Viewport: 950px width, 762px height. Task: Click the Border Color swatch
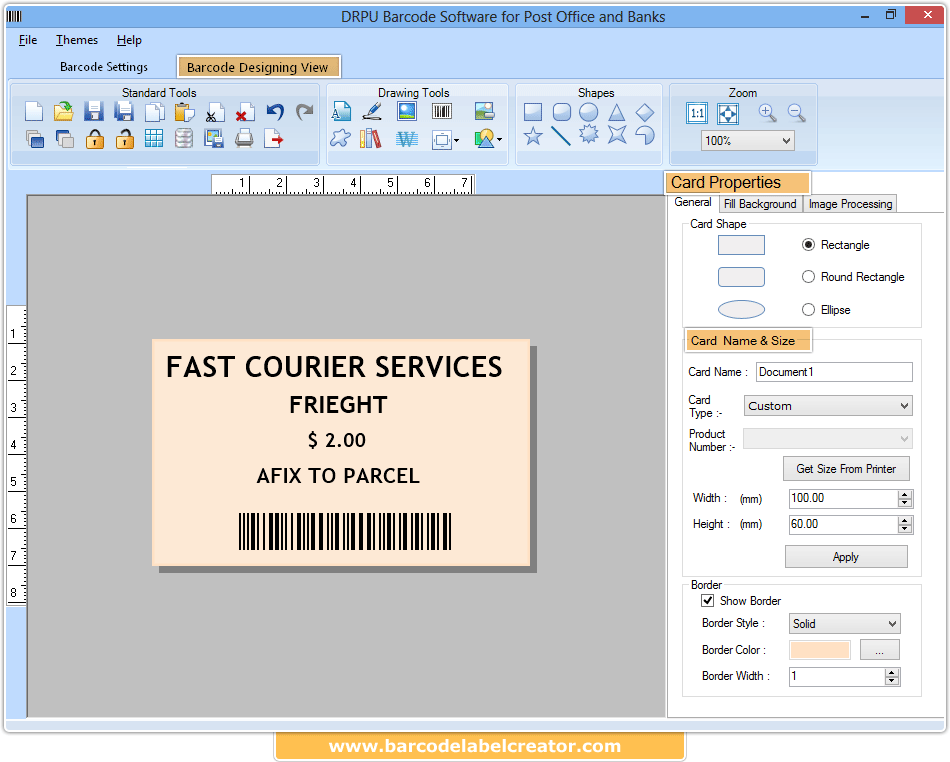coord(820,650)
